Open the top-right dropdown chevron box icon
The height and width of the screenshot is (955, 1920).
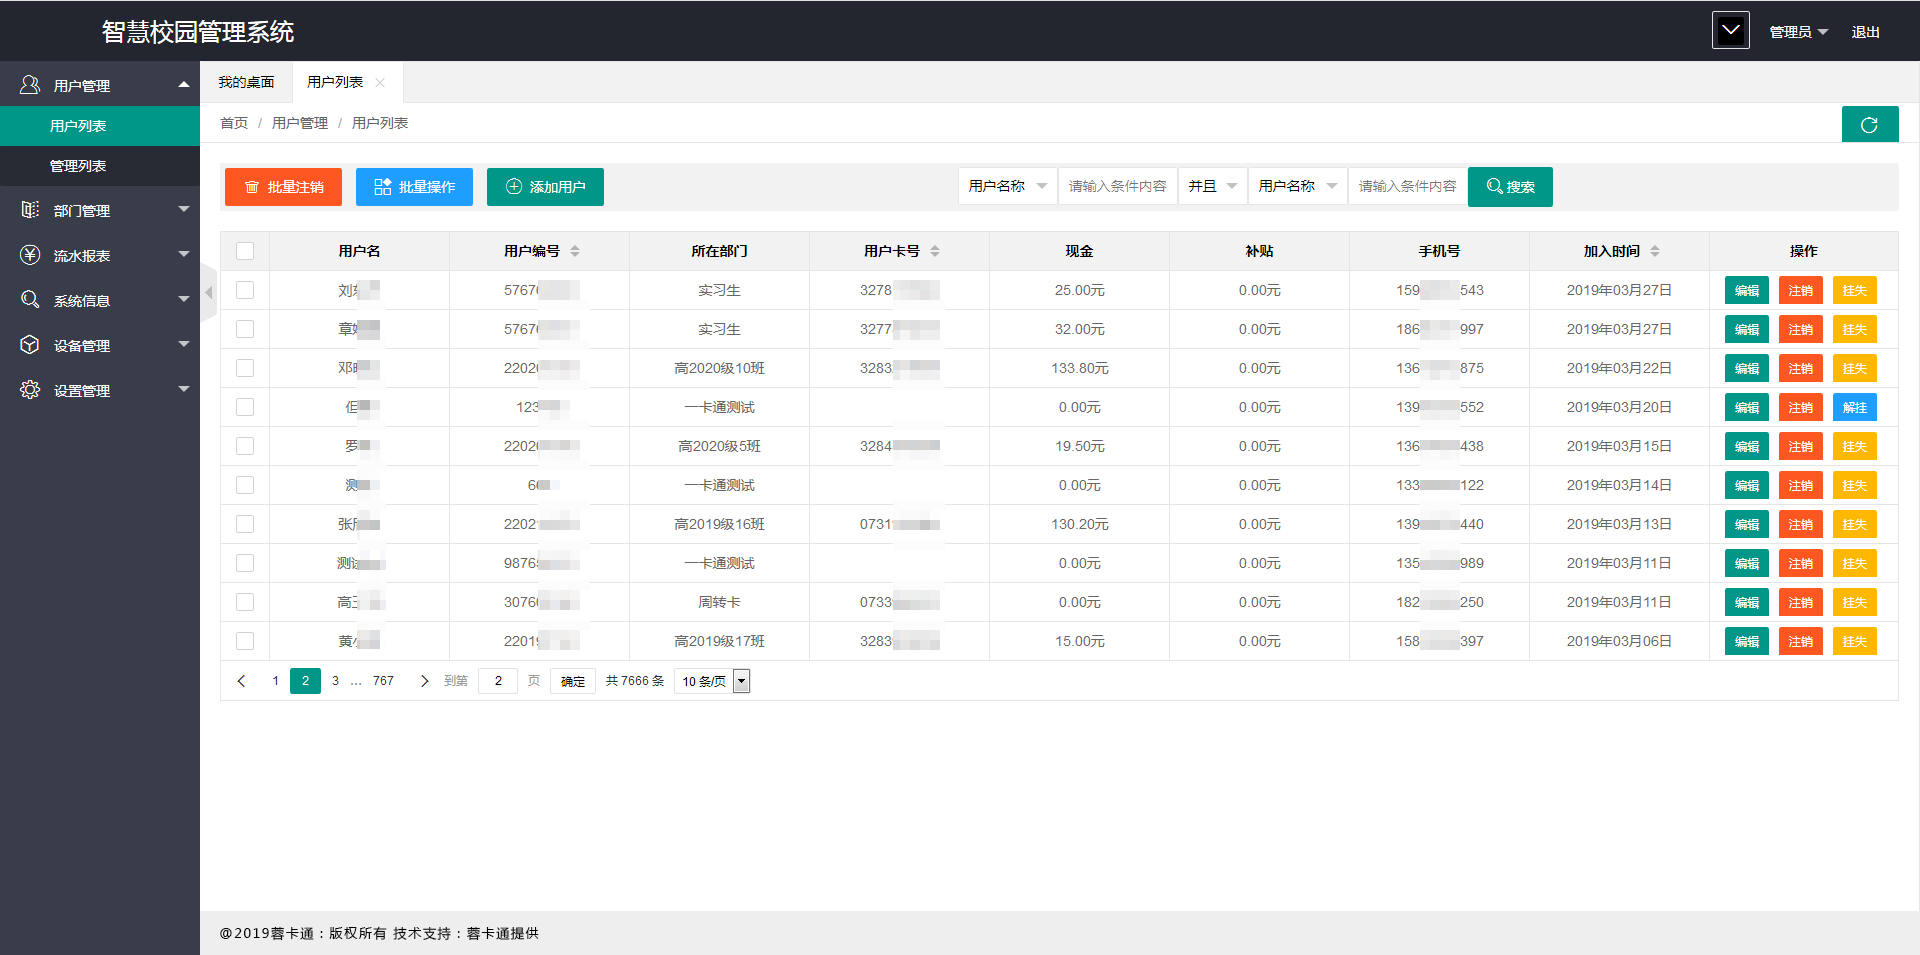click(1730, 30)
